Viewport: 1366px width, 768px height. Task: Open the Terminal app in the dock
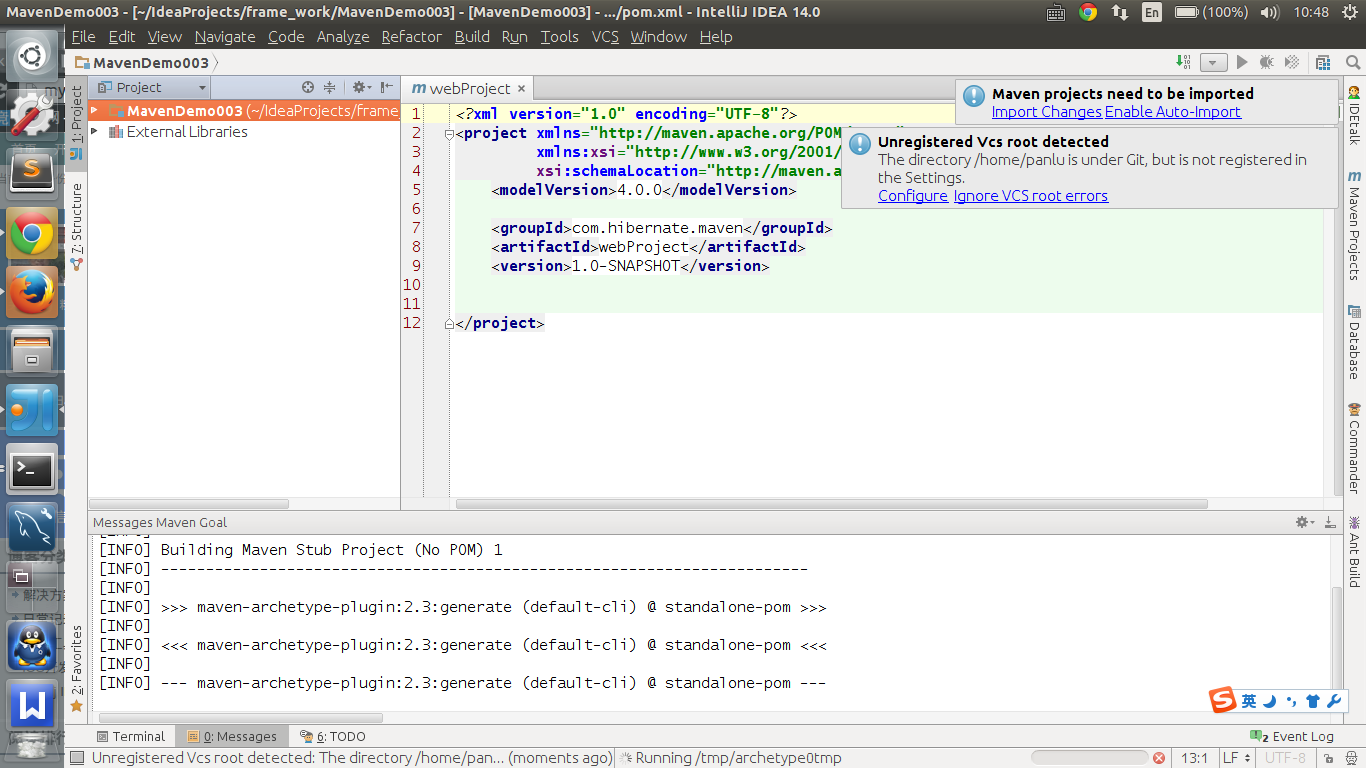tap(32, 468)
